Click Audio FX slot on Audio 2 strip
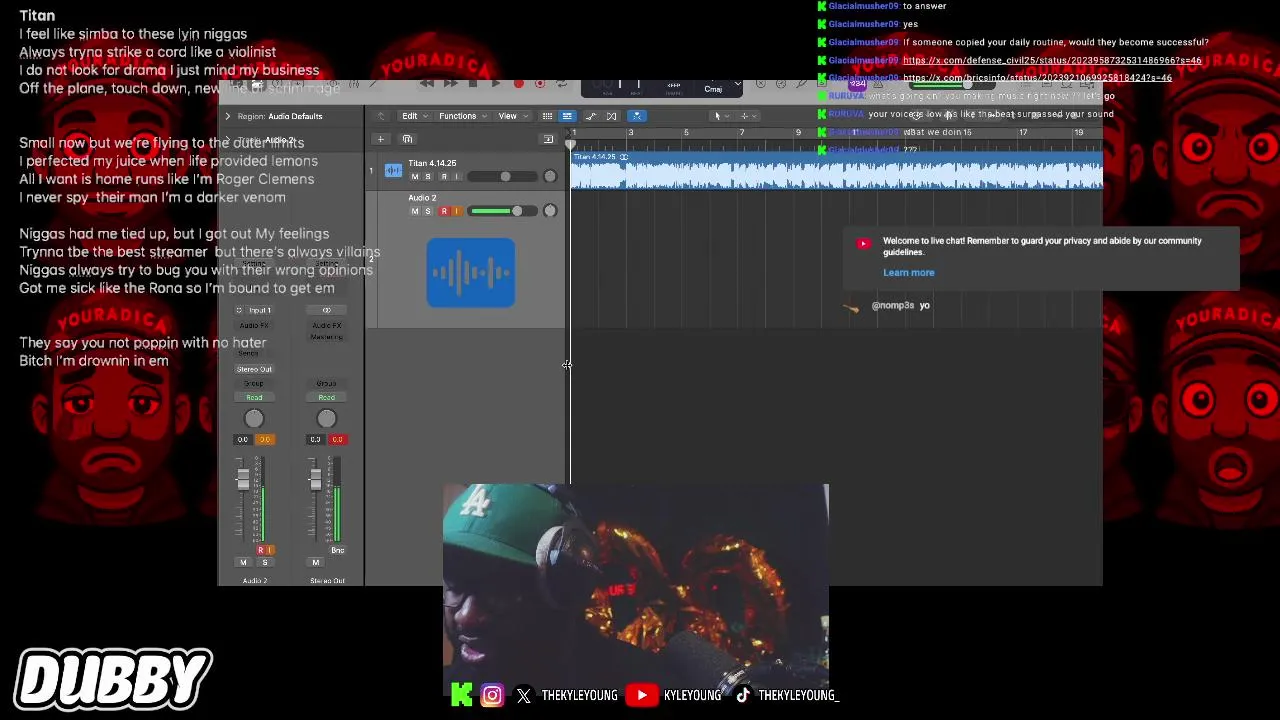 [254, 326]
